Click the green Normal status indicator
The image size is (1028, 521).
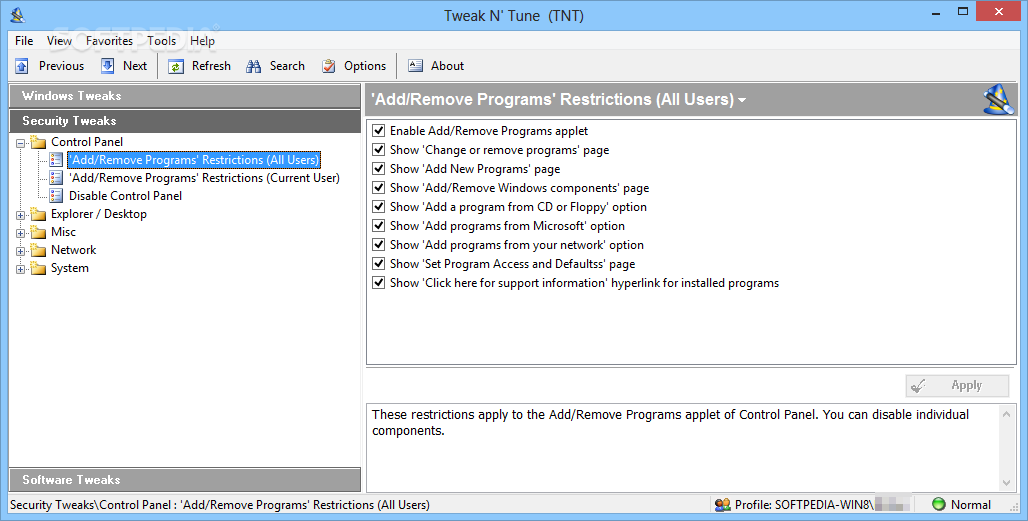pos(939,504)
